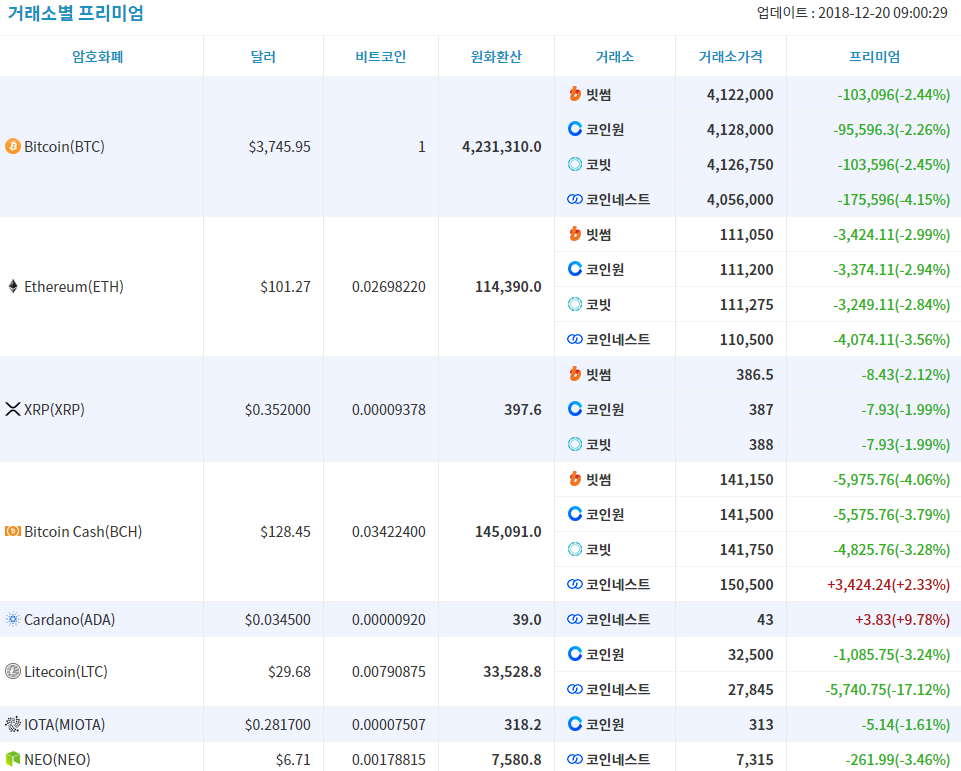Select the Bitcoin Cash(BCH) name label
961x771 pixels.
tap(83, 531)
